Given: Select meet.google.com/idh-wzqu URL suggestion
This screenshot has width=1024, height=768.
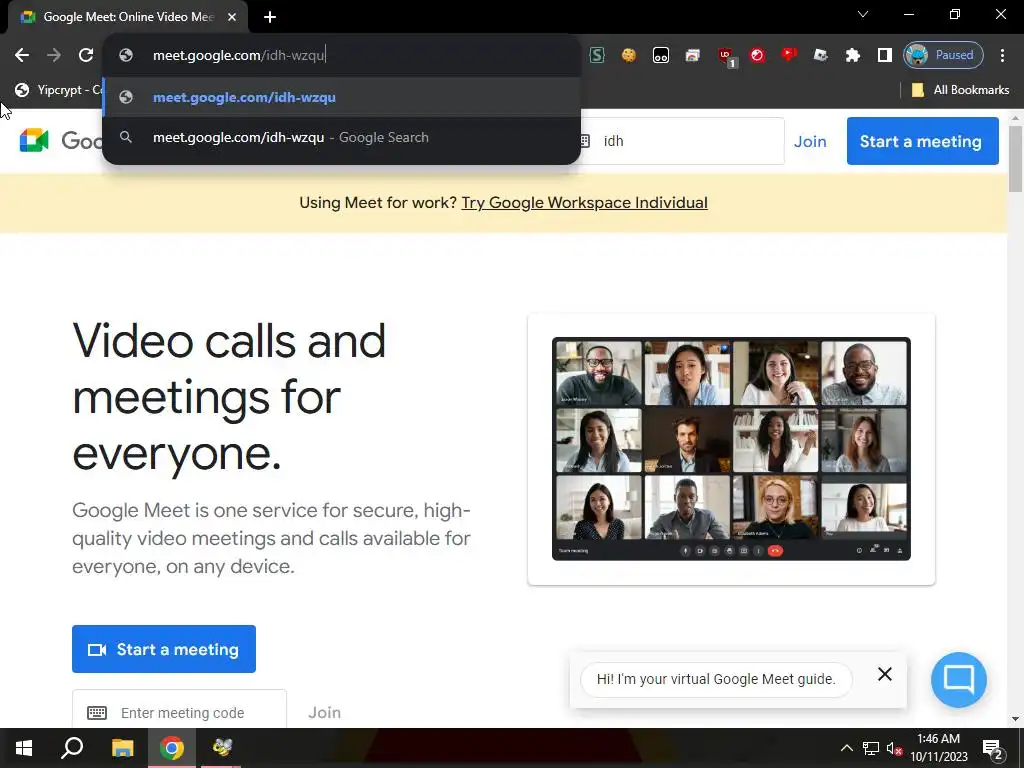Looking at the screenshot, I should coord(342,97).
